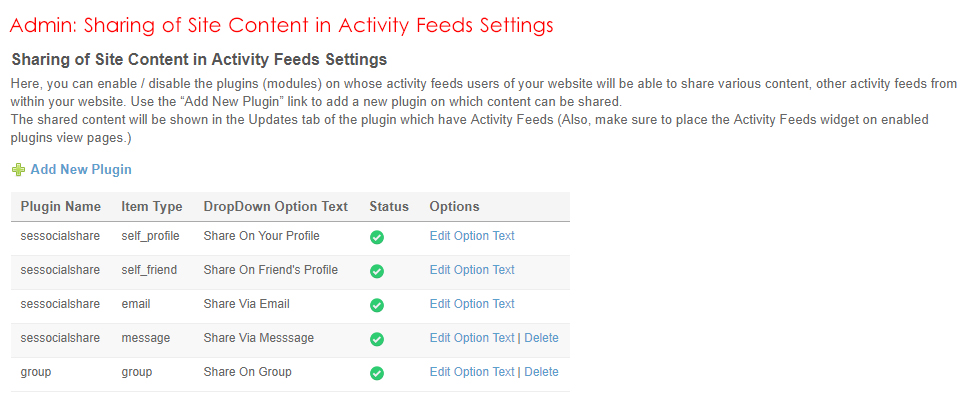The image size is (968, 403).
Task: Disable the group plugin status icon
Action: pyautogui.click(x=377, y=373)
